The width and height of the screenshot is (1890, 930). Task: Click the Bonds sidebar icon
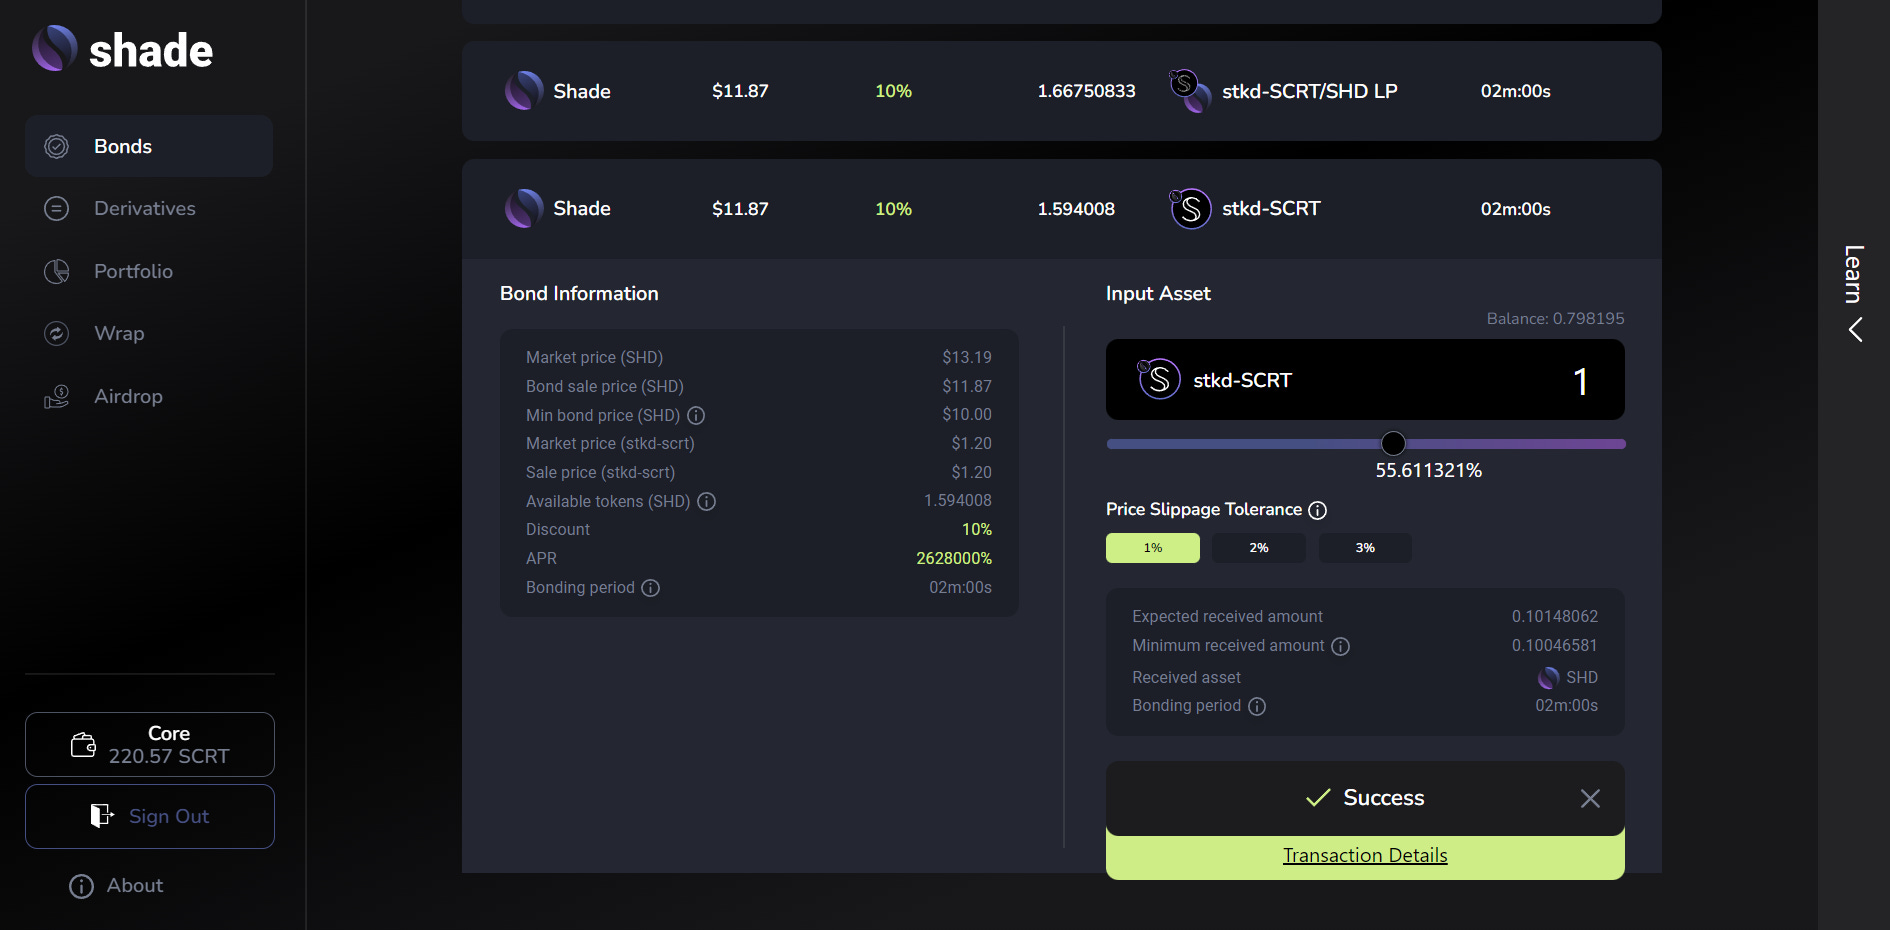[57, 146]
